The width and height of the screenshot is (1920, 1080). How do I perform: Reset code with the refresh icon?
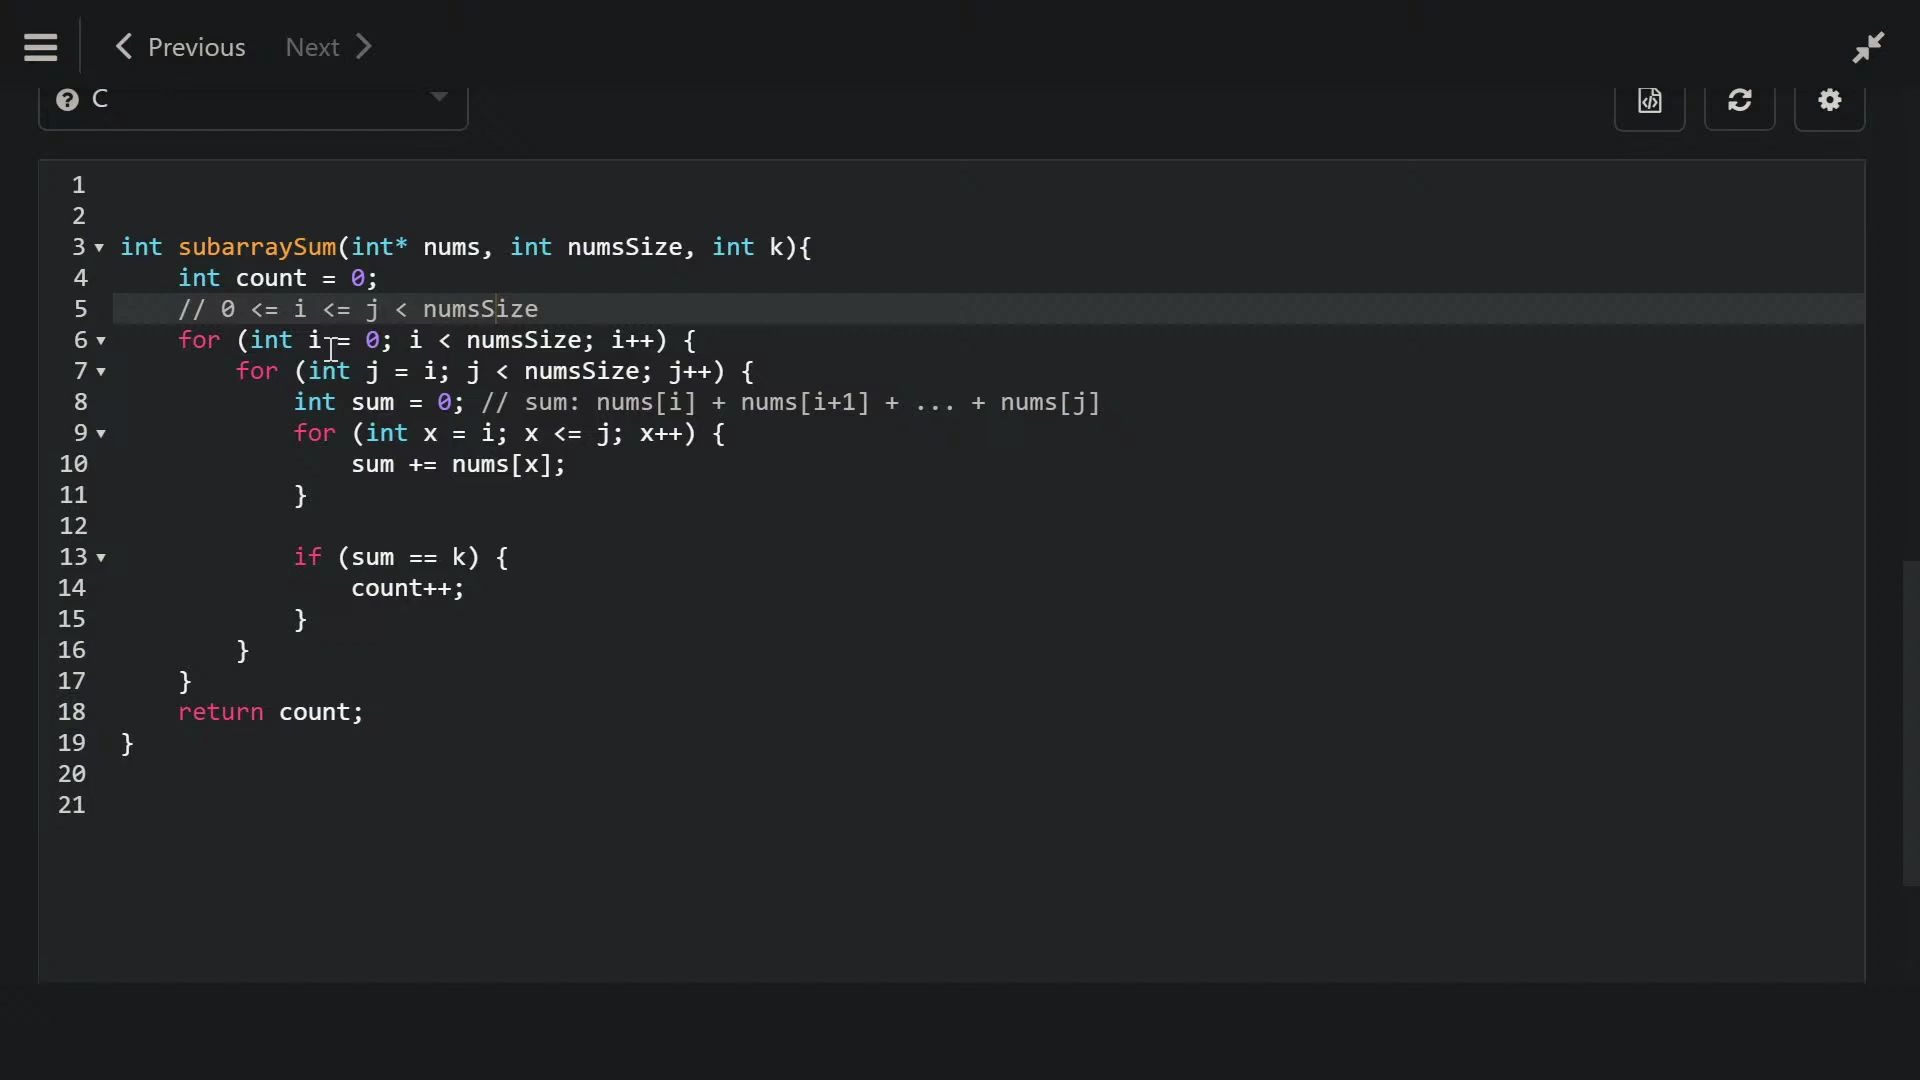pos(1739,101)
